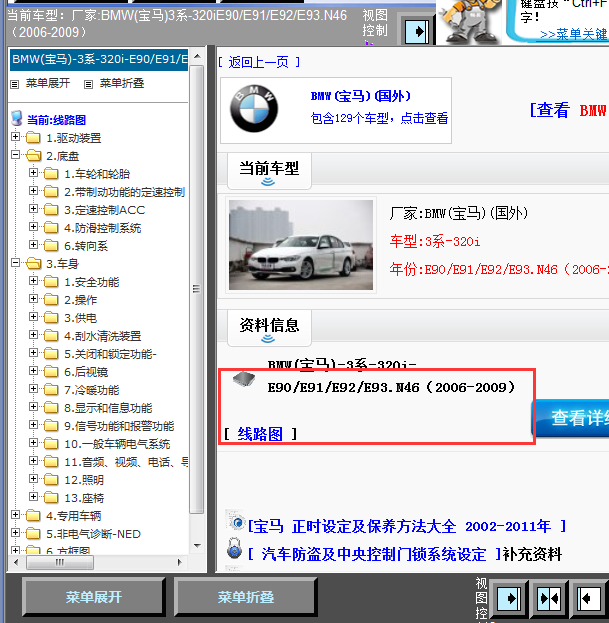Select 5.关闭和锁定功能- tree item
The width and height of the screenshot is (609, 623).
110,354
